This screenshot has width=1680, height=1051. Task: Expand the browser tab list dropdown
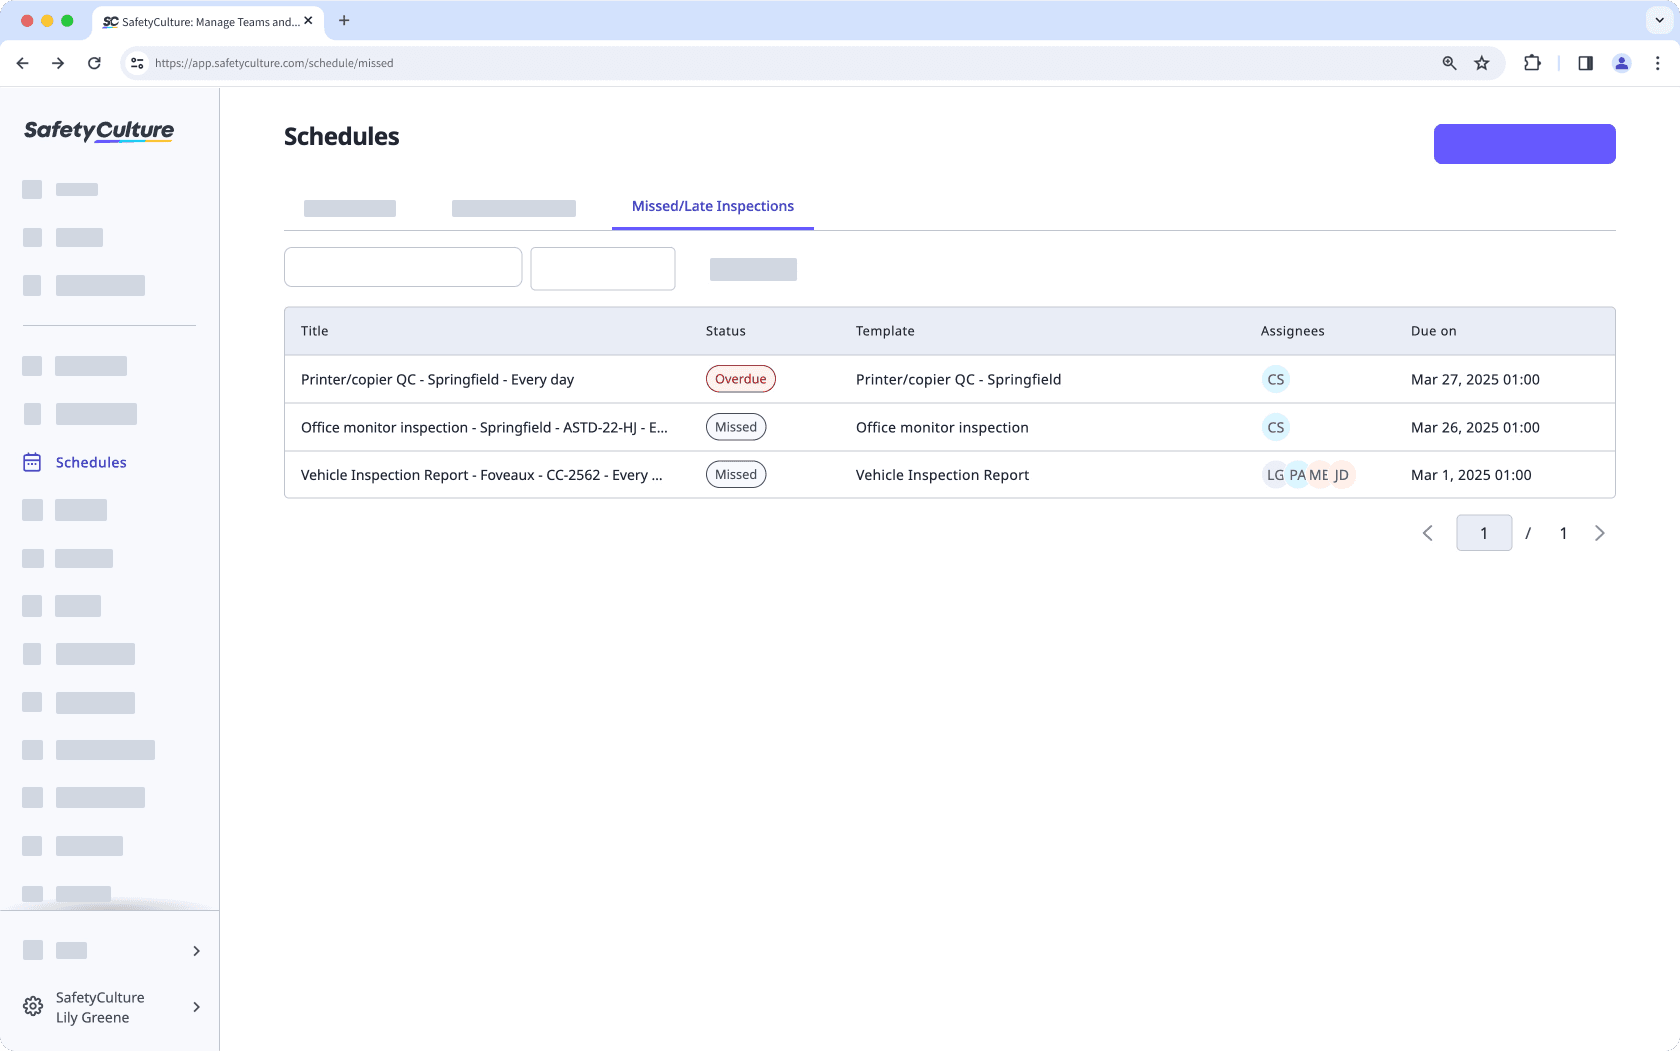pyautogui.click(x=1659, y=20)
